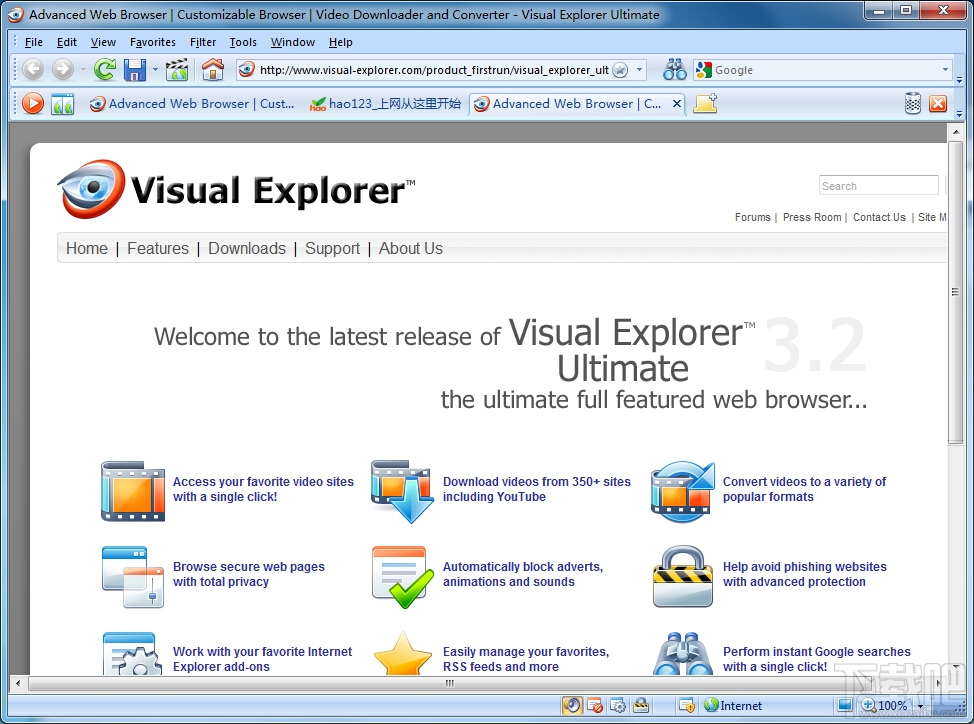Go back with the Back arrow
This screenshot has width=974, height=724.
[x=33, y=70]
